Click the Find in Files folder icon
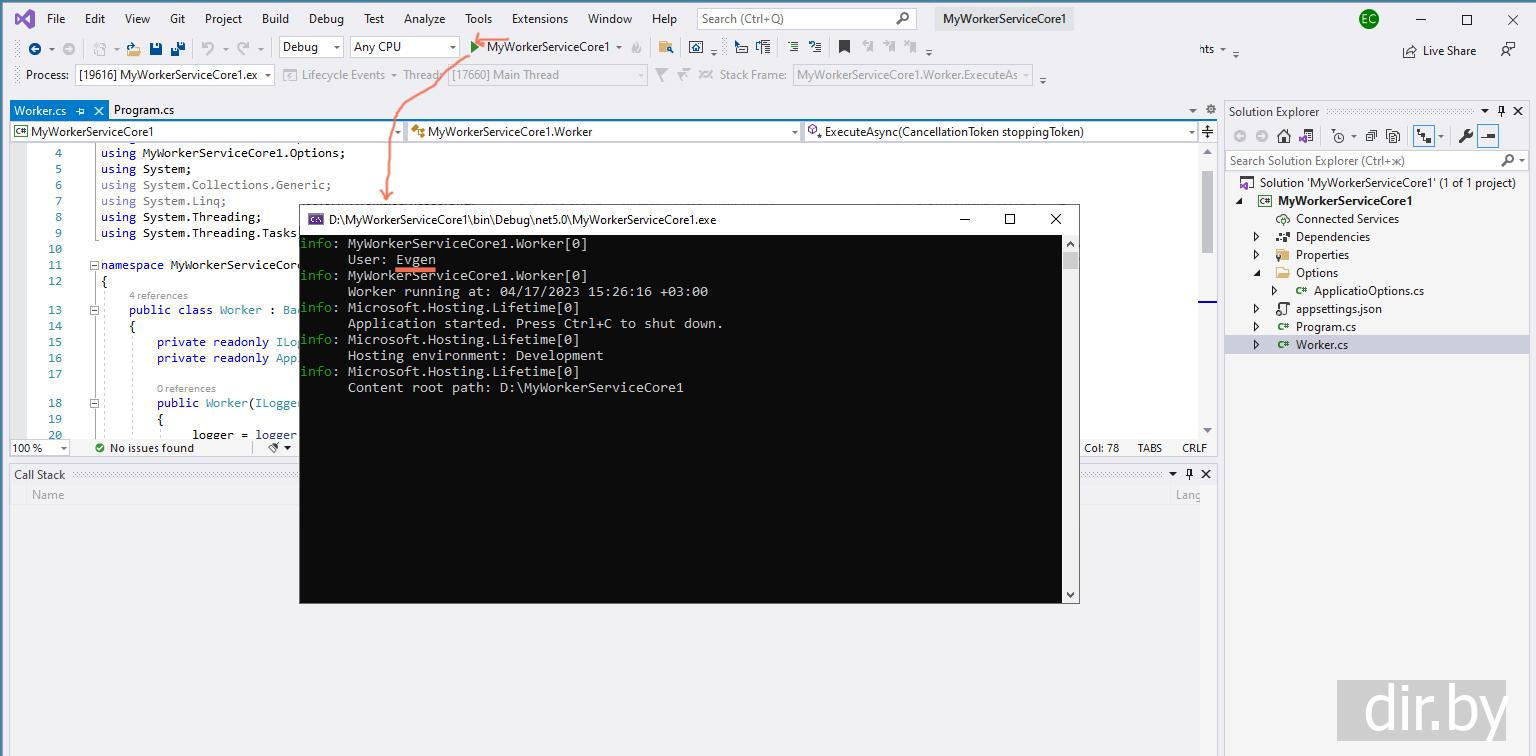The image size is (1536, 756). point(666,47)
